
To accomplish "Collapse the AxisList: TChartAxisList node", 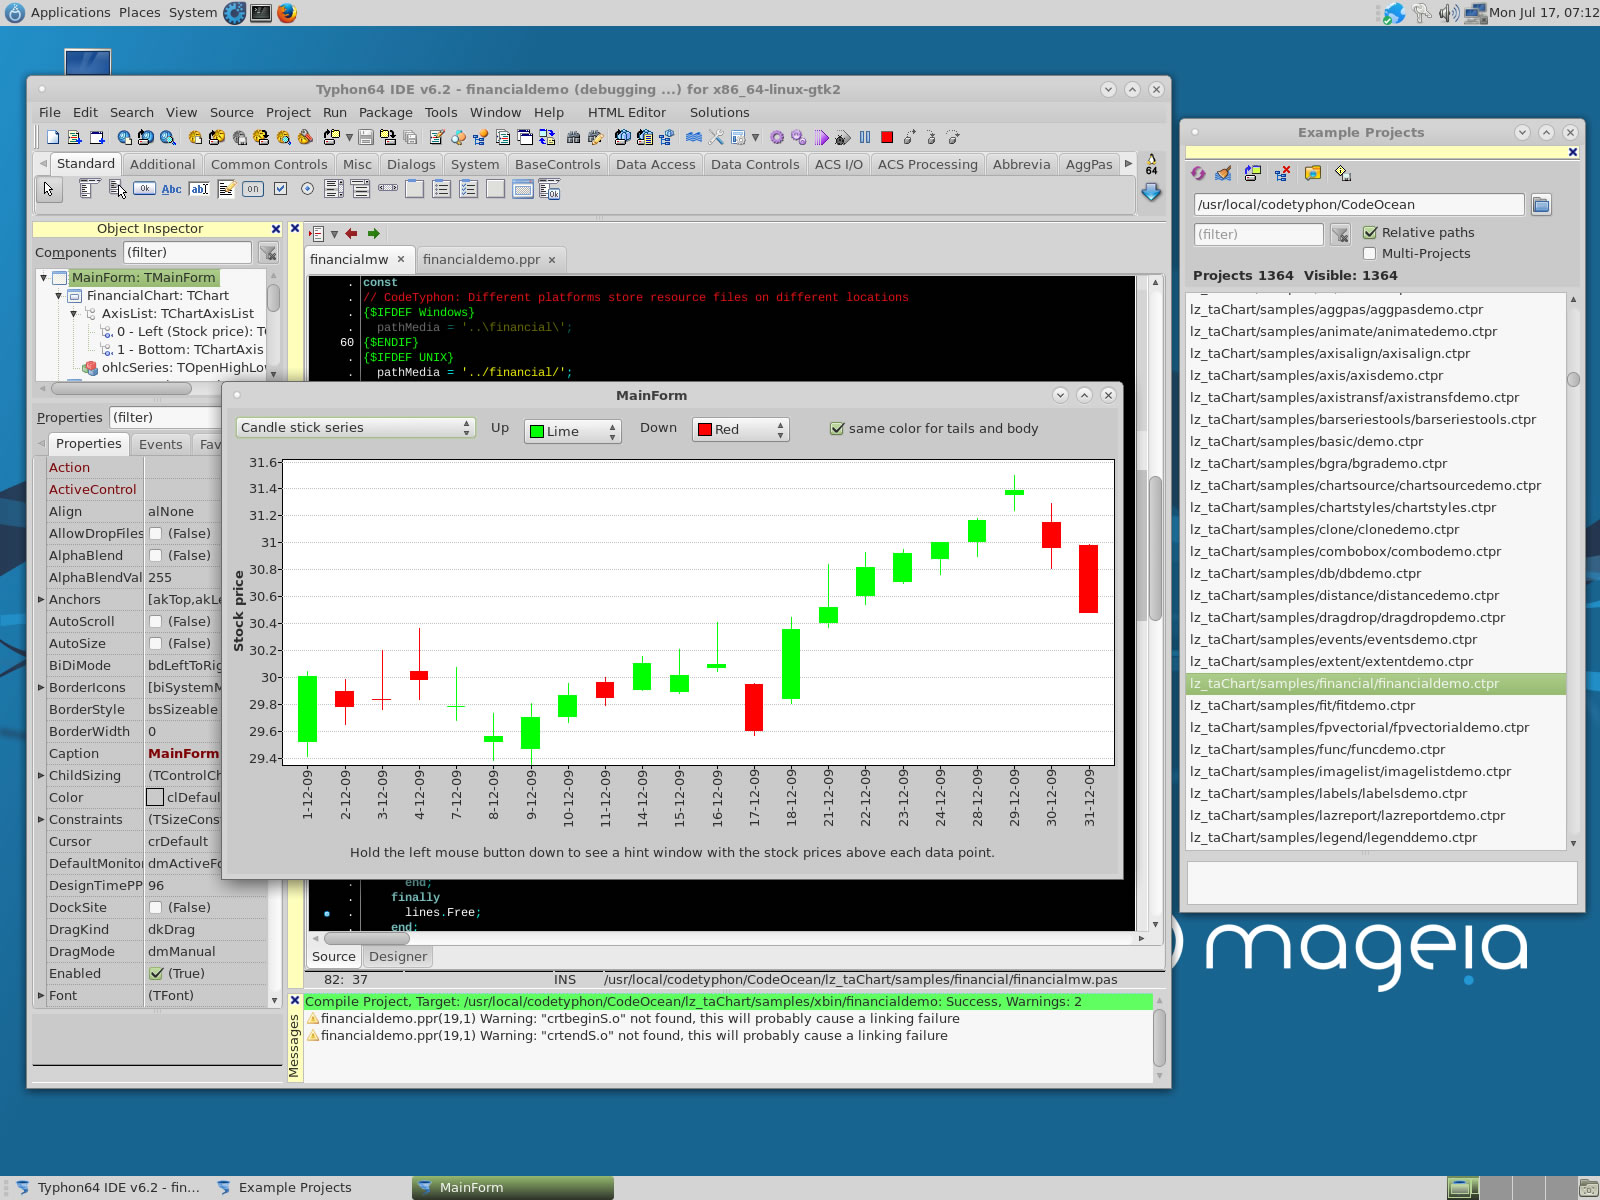I will pyautogui.click(x=74, y=314).
